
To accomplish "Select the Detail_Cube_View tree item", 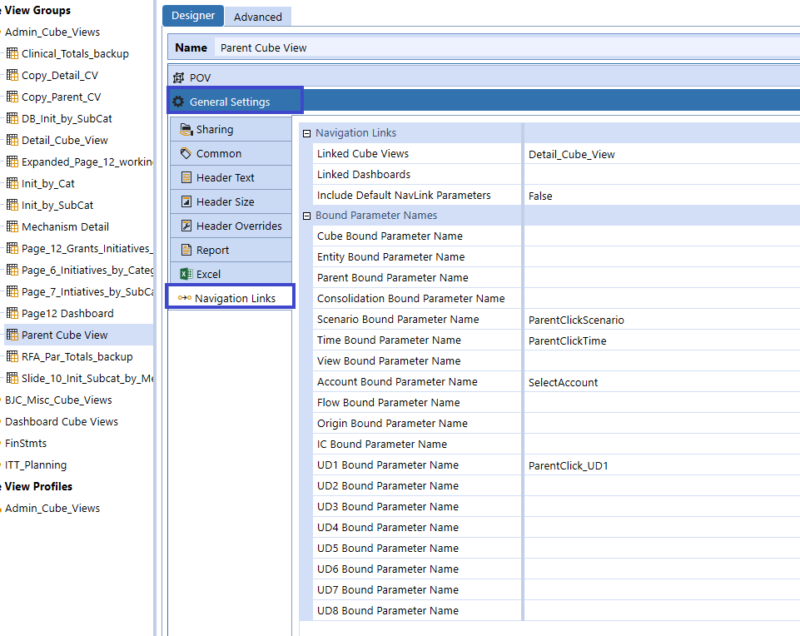I will [73, 139].
